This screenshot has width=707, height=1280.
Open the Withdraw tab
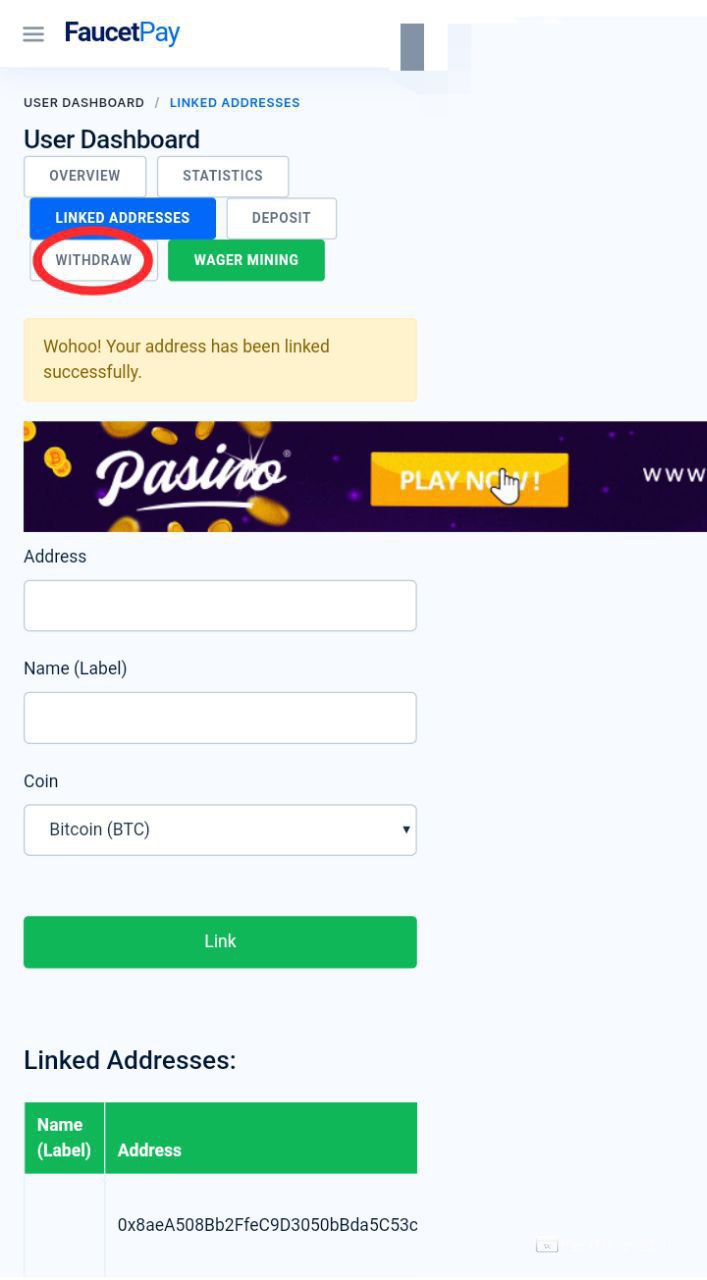(93, 260)
